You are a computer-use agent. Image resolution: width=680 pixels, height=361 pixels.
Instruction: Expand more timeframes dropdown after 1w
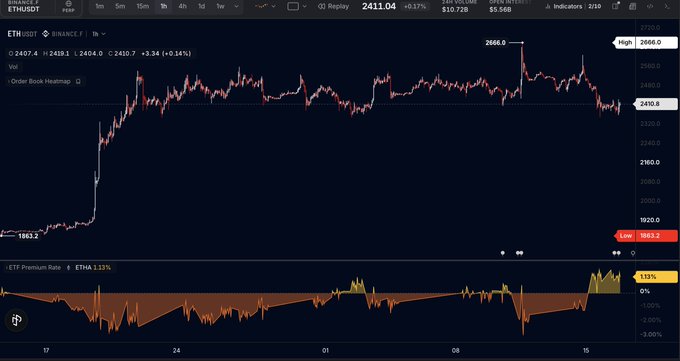click(236, 7)
